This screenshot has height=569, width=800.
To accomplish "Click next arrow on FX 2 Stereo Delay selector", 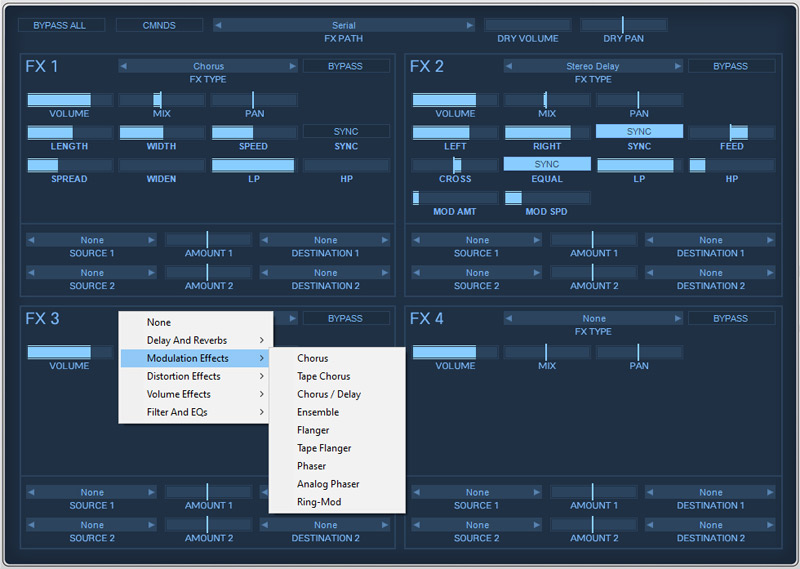I will coord(677,67).
